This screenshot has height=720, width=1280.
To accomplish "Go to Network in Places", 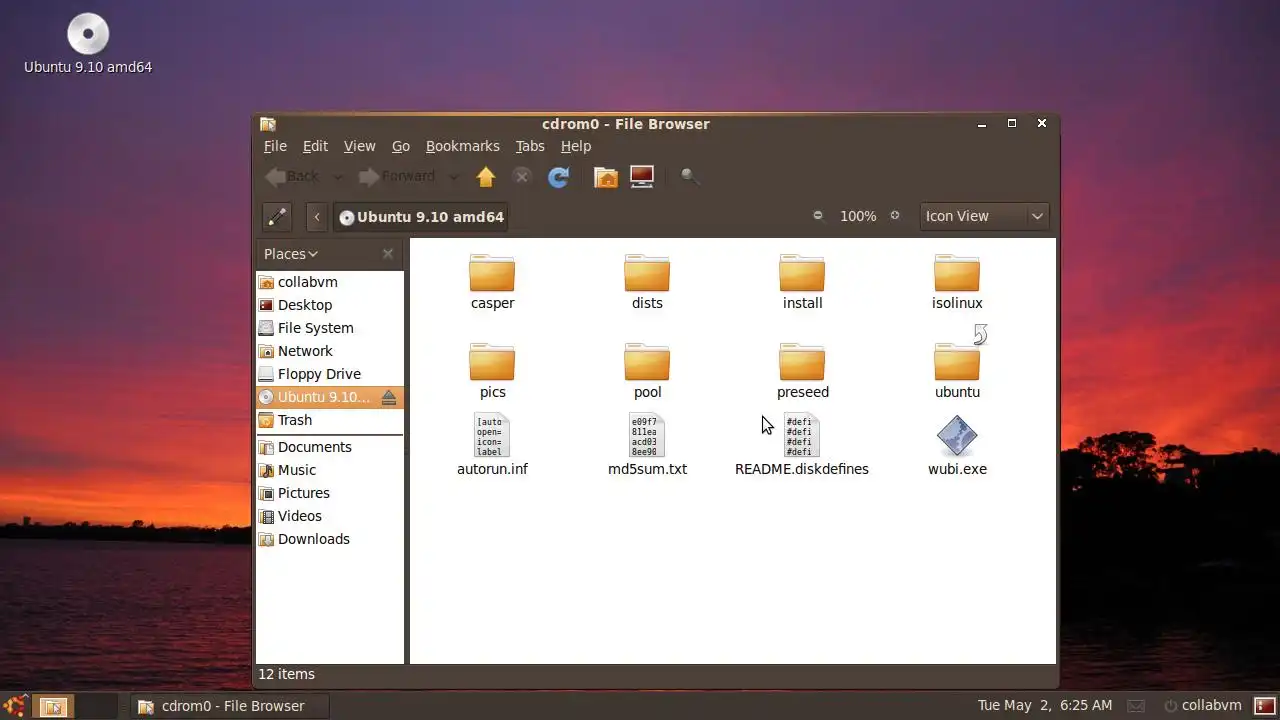I will coord(330,351).
